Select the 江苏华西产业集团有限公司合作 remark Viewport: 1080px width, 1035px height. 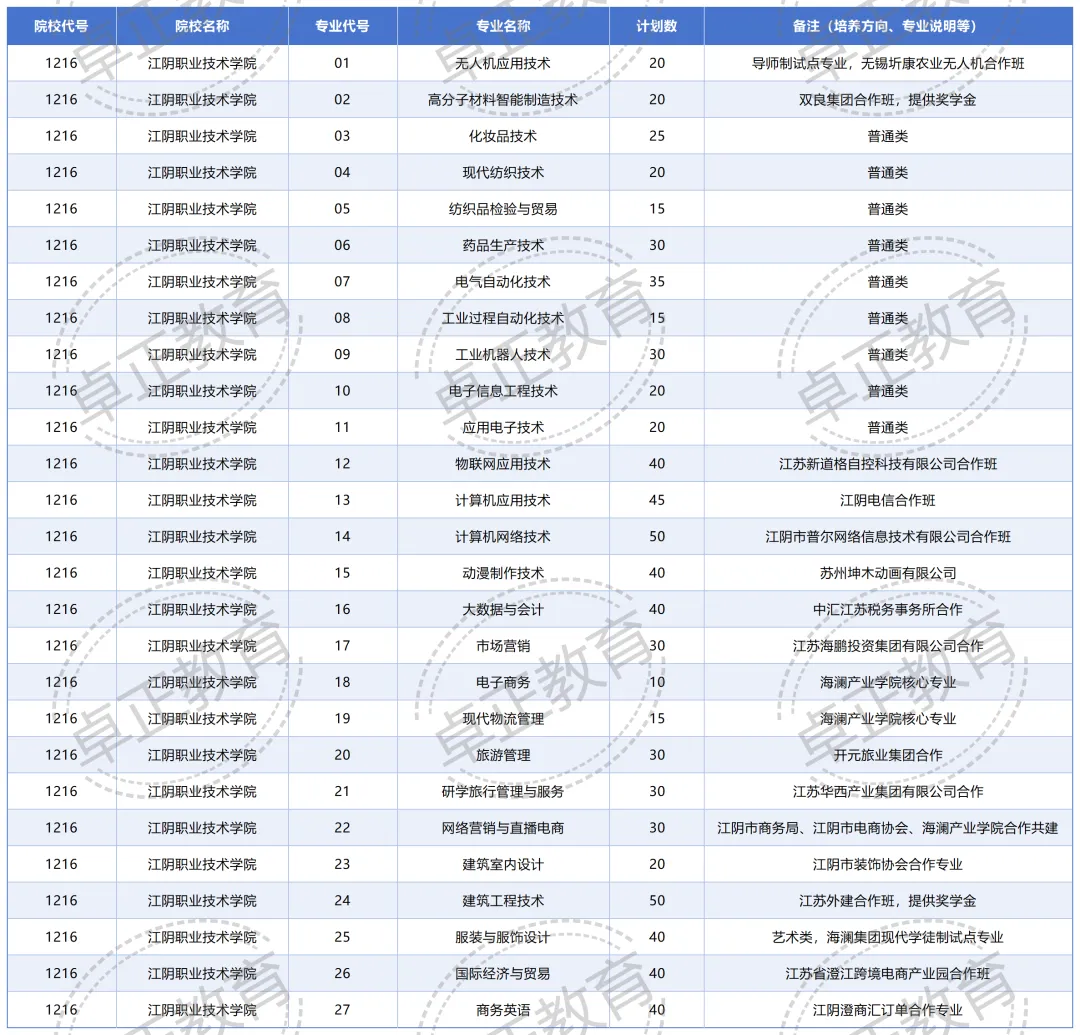pos(888,792)
